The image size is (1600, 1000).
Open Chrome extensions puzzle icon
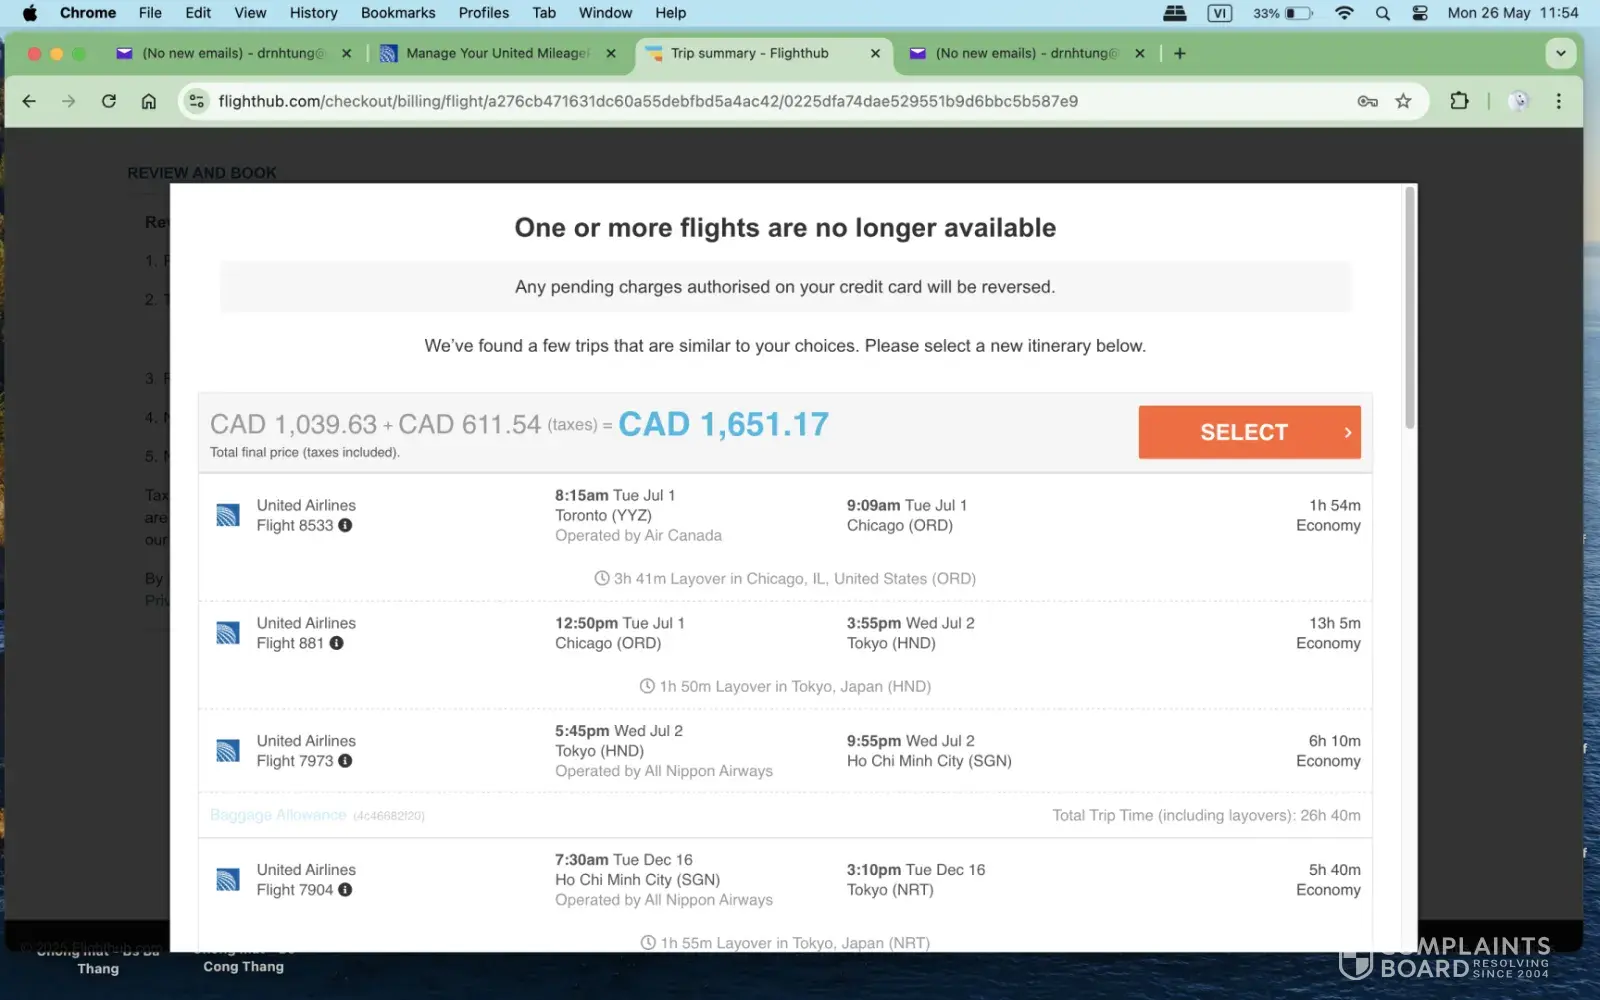1459,101
